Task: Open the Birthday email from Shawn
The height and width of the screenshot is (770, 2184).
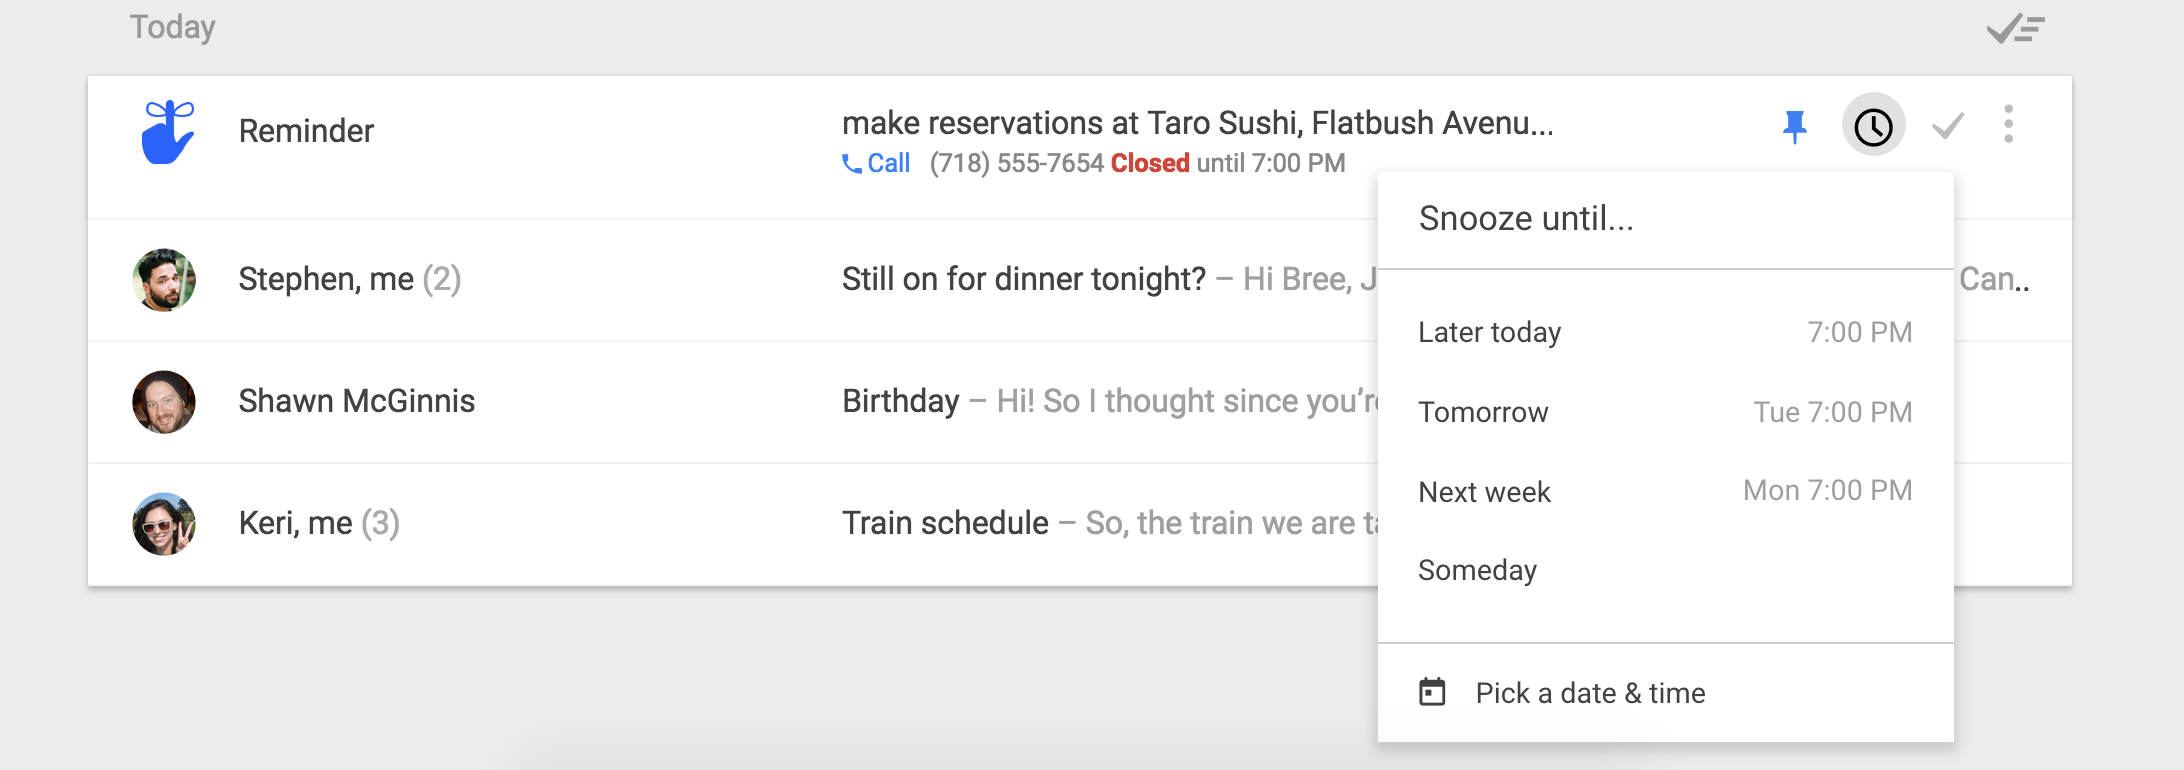Action: click(901, 401)
